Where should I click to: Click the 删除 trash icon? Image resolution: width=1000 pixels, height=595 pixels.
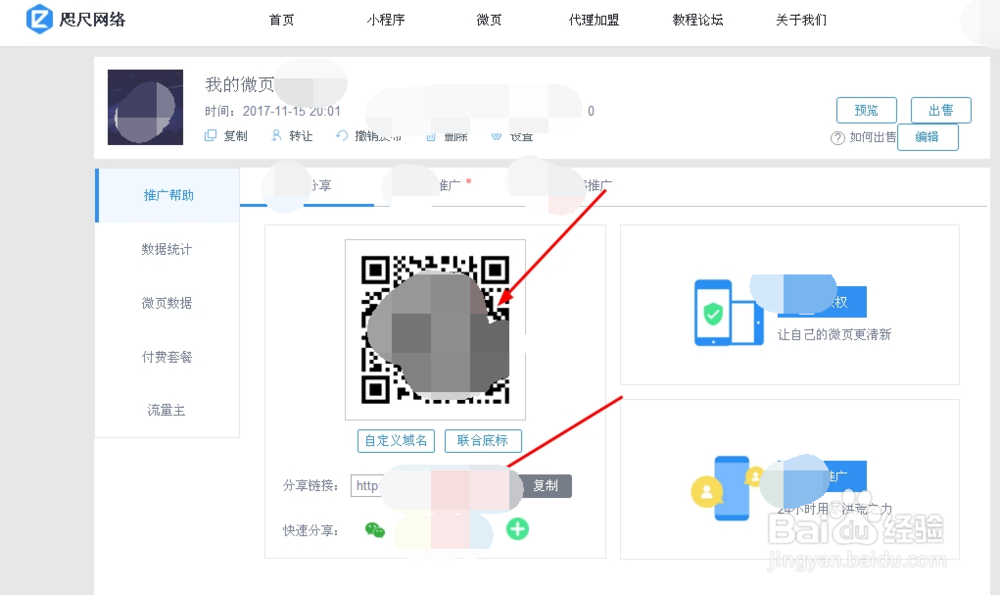[x=430, y=137]
